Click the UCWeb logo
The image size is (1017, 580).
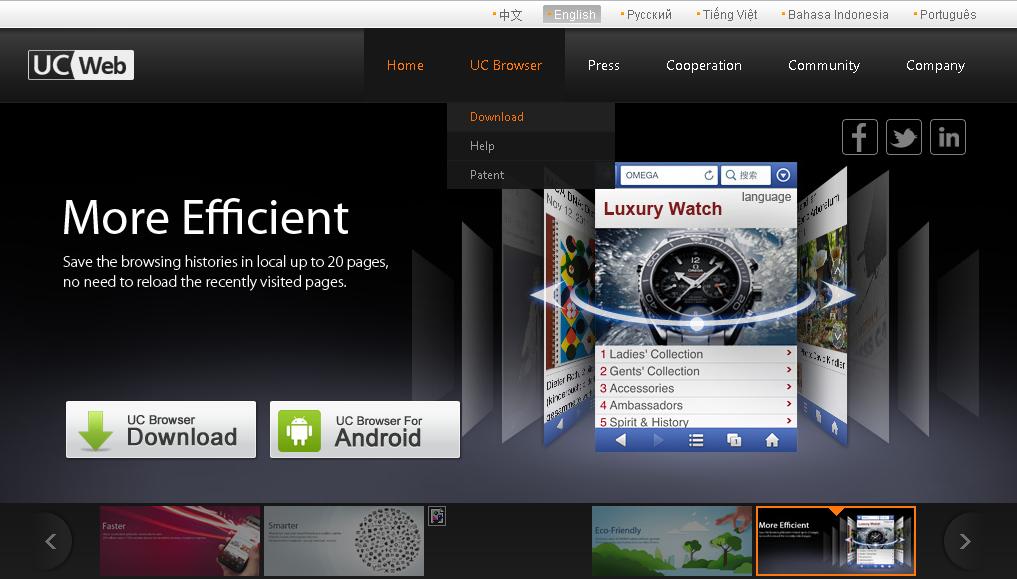pos(81,65)
